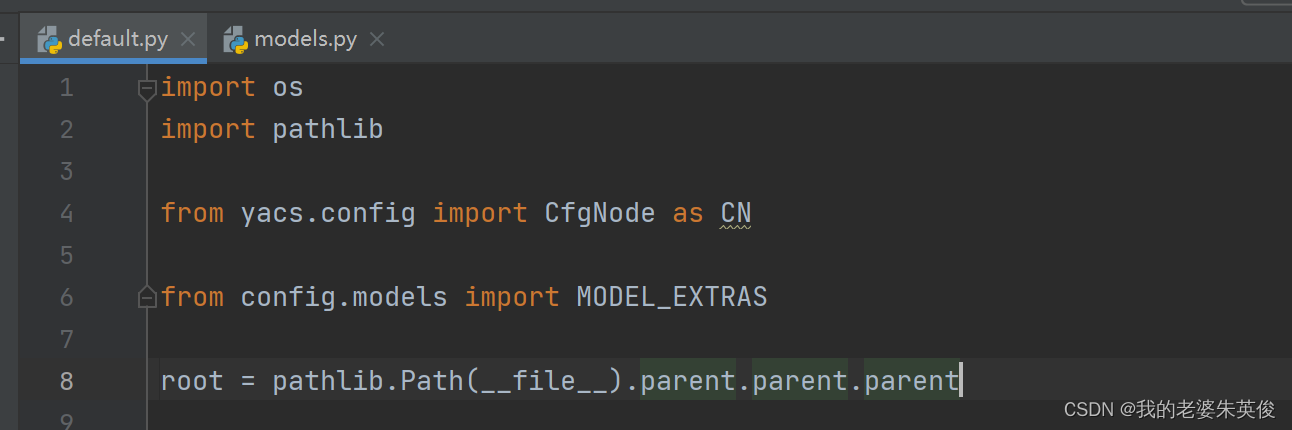Image resolution: width=1292 pixels, height=430 pixels.
Task: Click the CfgNode class name
Action: pos(599,213)
